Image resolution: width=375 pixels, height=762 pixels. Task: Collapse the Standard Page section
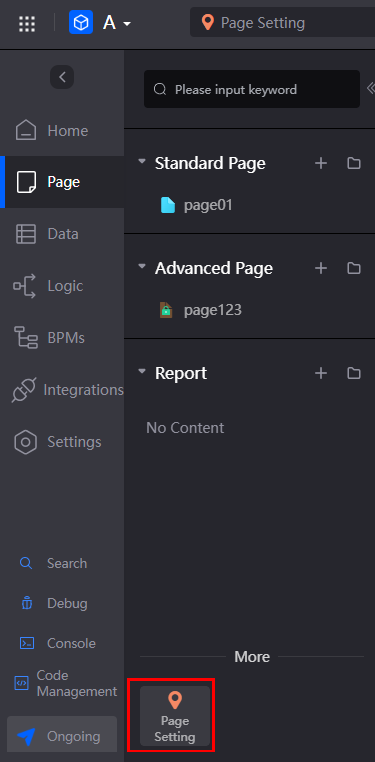tap(142, 161)
